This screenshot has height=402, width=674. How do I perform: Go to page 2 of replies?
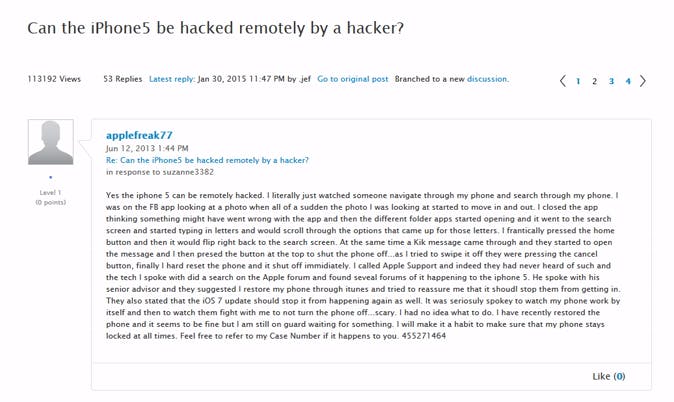point(595,81)
